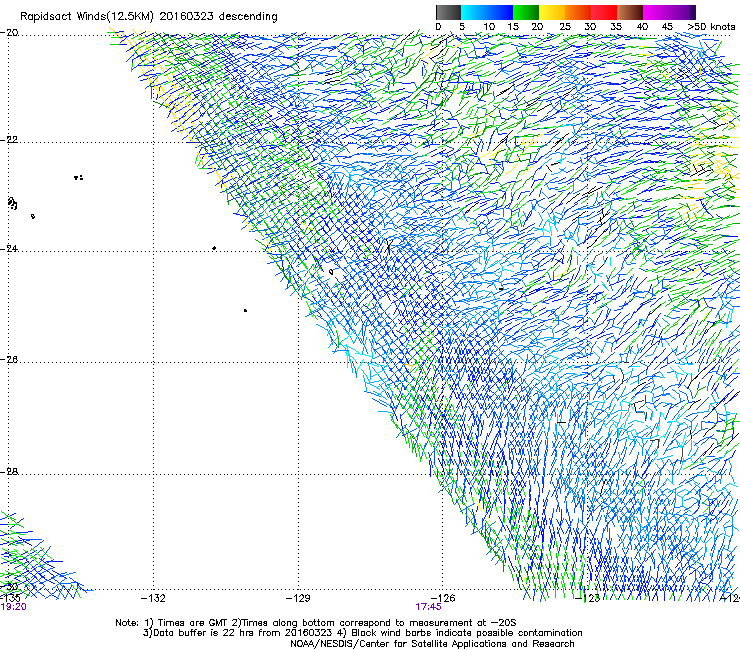Click the '20160323 descending' date text
Screen dimensions: 740x650
(219, 17)
